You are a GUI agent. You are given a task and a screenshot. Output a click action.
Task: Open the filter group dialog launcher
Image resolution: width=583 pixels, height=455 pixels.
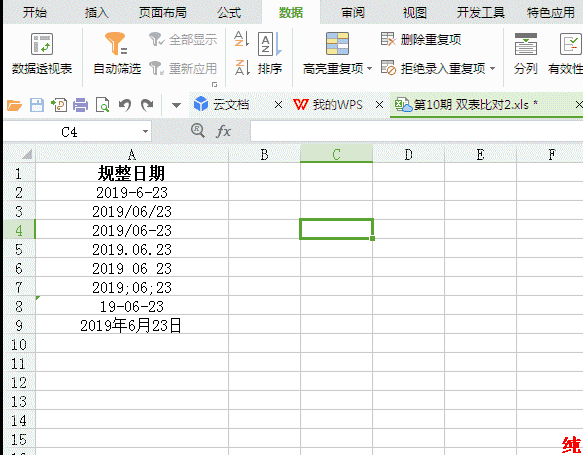tap(214, 84)
